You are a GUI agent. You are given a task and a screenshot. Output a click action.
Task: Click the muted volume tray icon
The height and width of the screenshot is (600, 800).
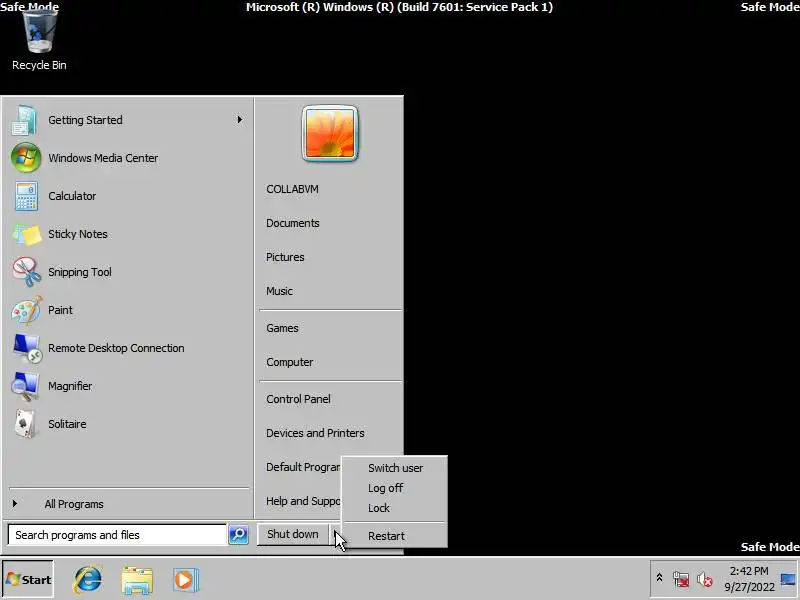pos(705,580)
